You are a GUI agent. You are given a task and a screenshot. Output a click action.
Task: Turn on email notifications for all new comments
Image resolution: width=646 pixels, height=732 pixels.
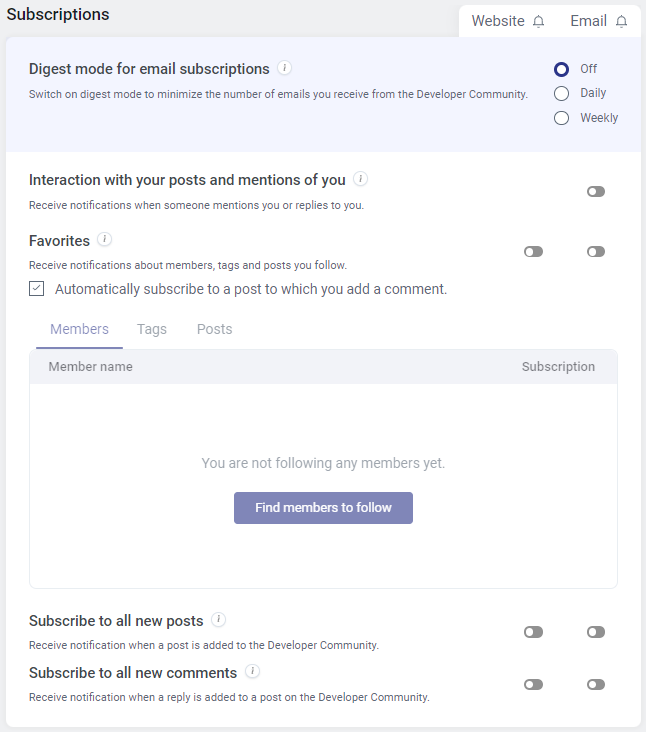pos(596,684)
